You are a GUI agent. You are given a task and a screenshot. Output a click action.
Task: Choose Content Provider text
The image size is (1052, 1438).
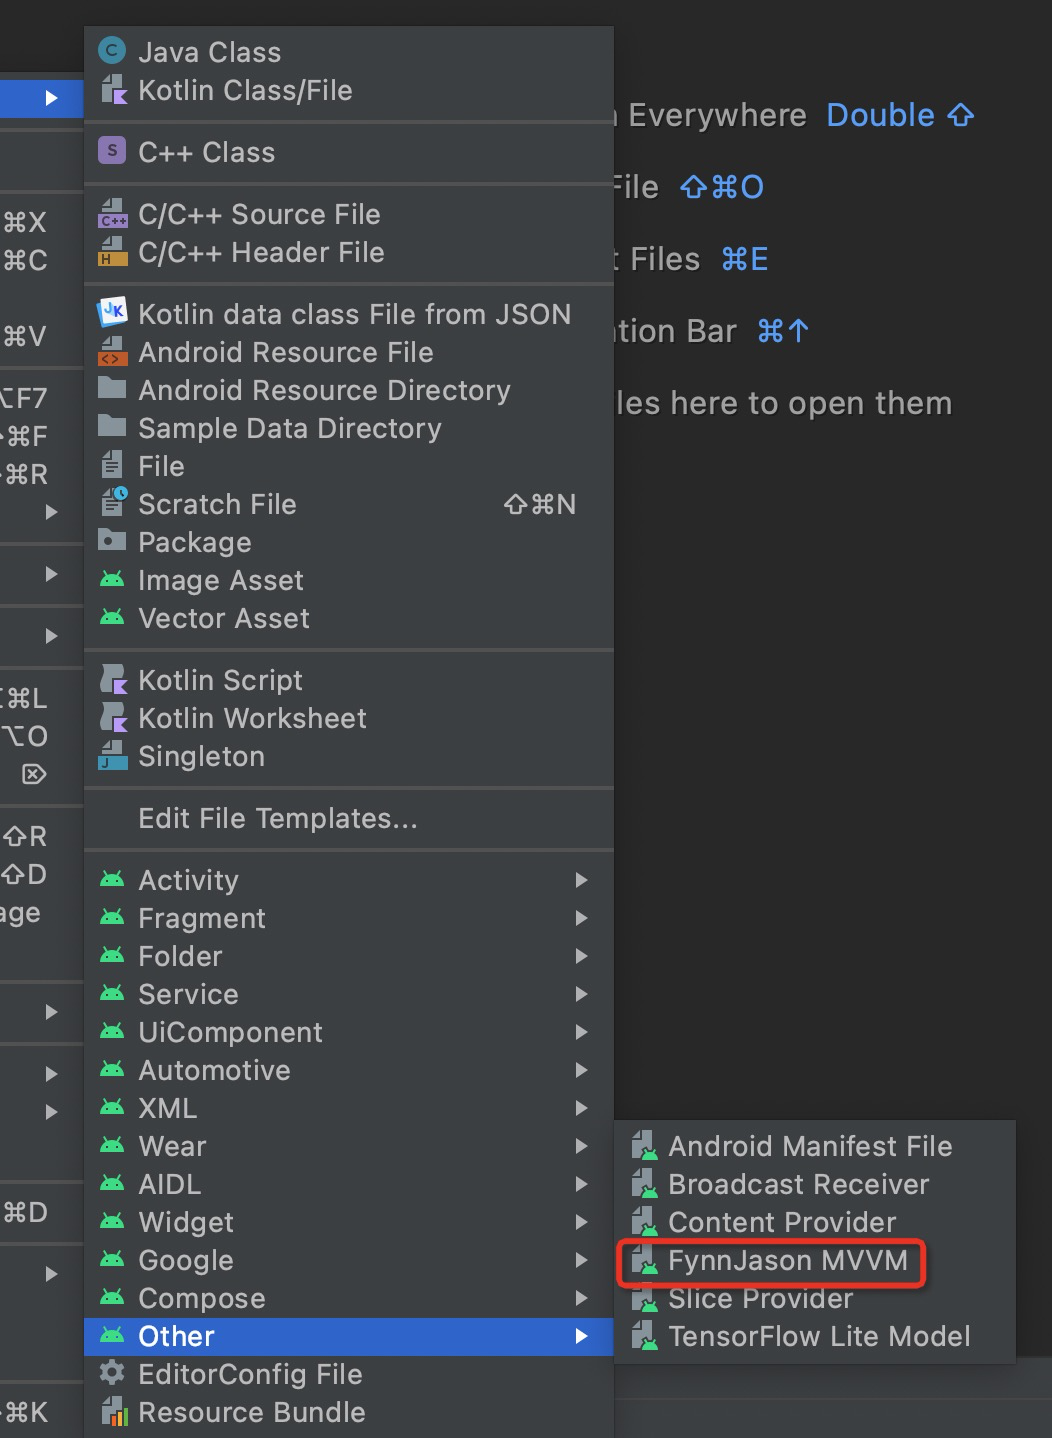782,1222
